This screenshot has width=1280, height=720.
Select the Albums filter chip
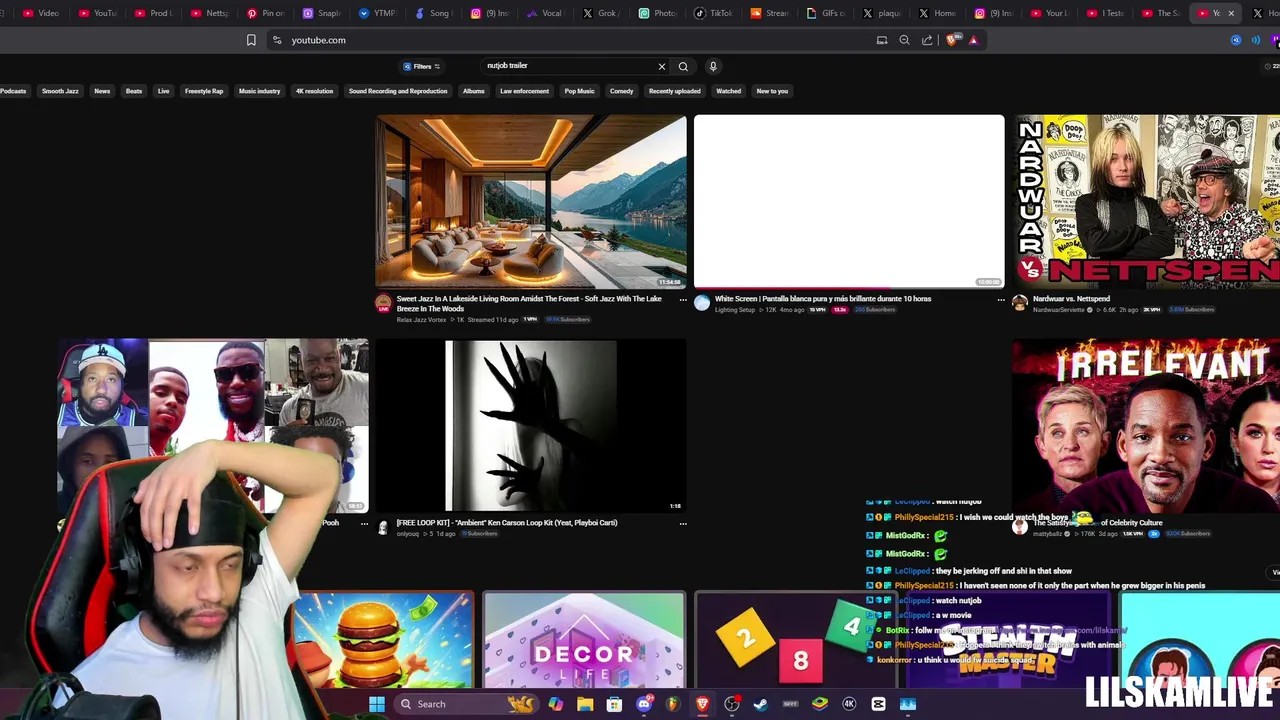pyautogui.click(x=474, y=91)
